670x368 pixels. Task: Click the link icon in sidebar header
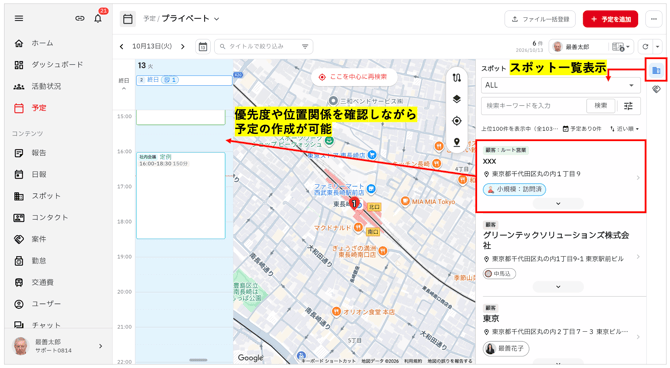tap(80, 18)
